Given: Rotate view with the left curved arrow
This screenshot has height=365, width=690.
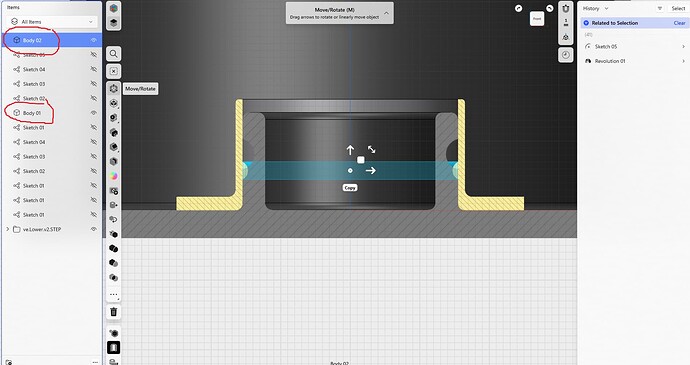Looking at the screenshot, I should pos(519,8).
